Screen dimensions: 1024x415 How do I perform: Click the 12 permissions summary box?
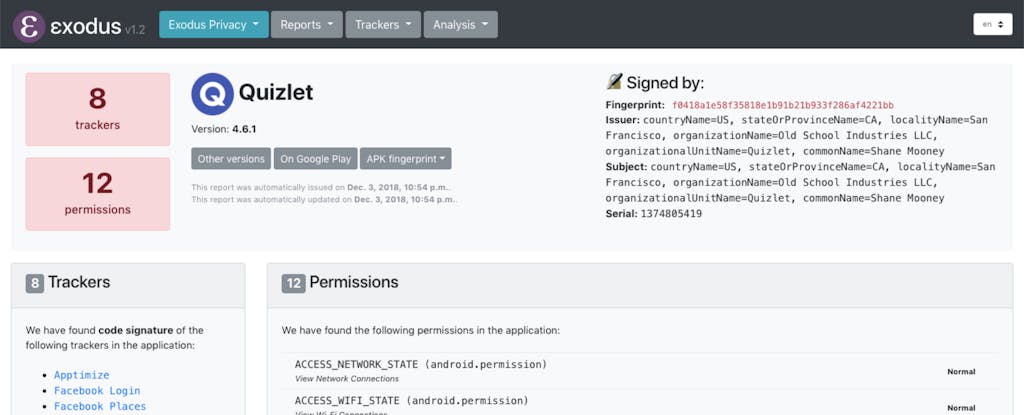click(x=97, y=193)
